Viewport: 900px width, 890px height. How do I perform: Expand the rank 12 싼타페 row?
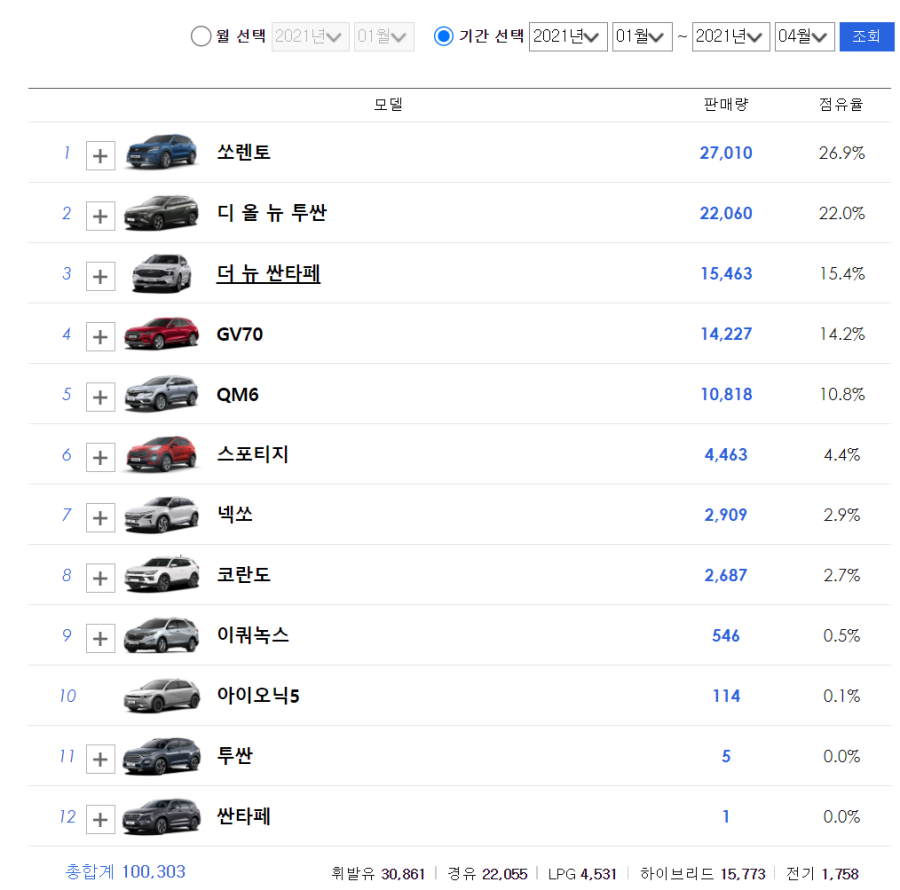click(100, 819)
